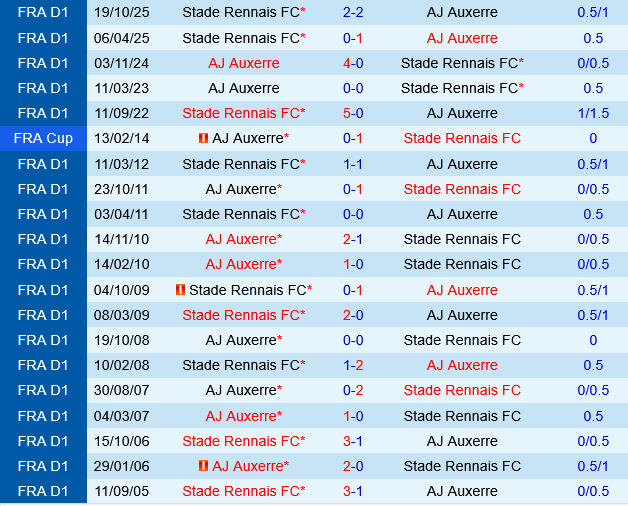Select the FRA Cup league label
Image resolution: width=628 pixels, height=506 pixels.
[43, 138]
